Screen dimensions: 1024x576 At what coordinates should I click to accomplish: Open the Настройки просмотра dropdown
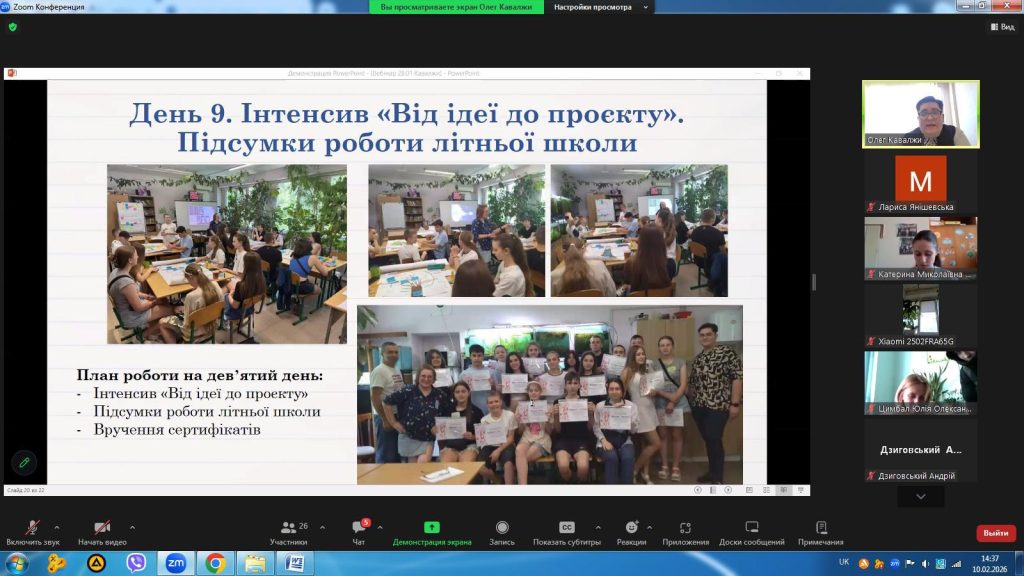pos(600,7)
